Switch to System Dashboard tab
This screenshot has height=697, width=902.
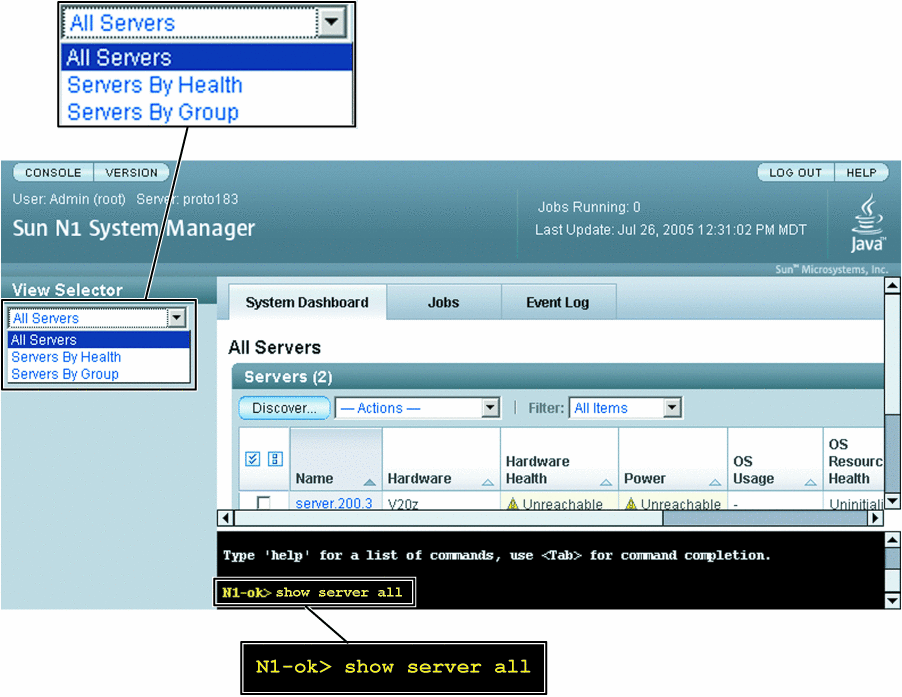[x=307, y=302]
